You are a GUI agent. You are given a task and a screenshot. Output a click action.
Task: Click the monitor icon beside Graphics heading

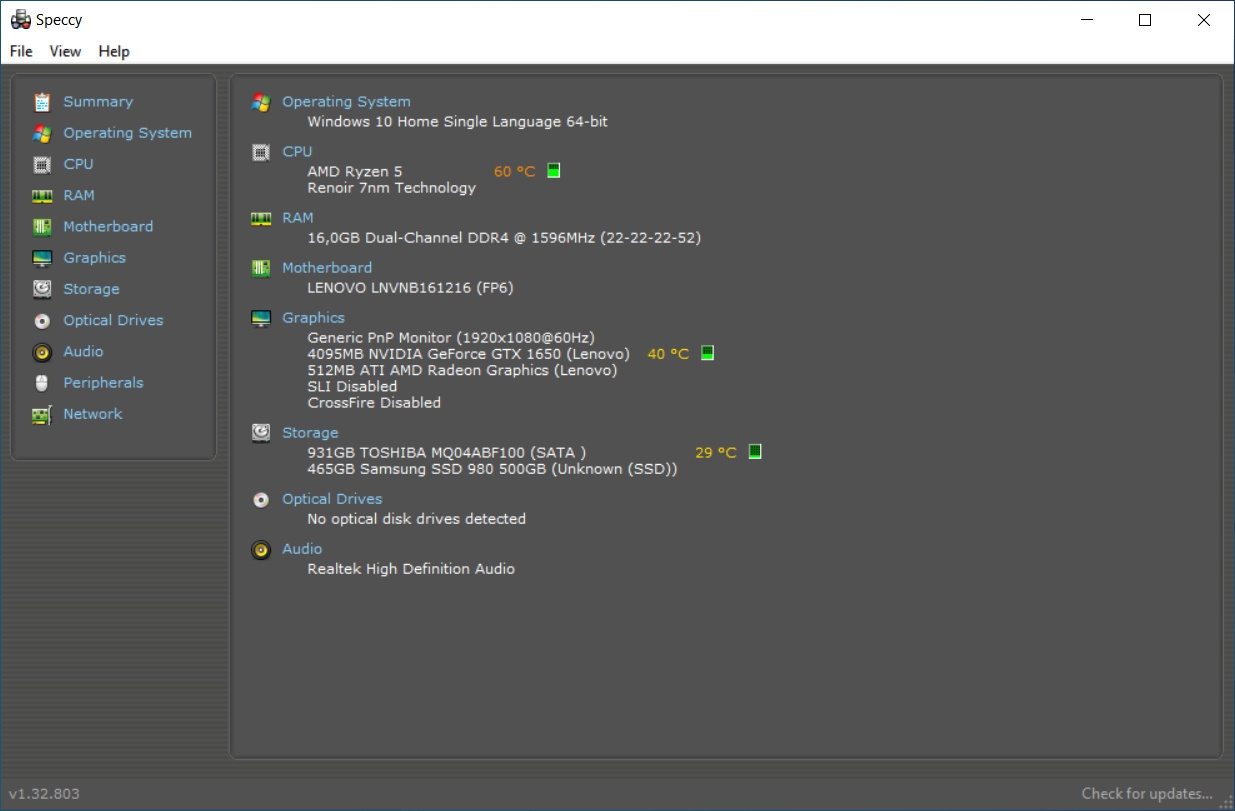261,318
